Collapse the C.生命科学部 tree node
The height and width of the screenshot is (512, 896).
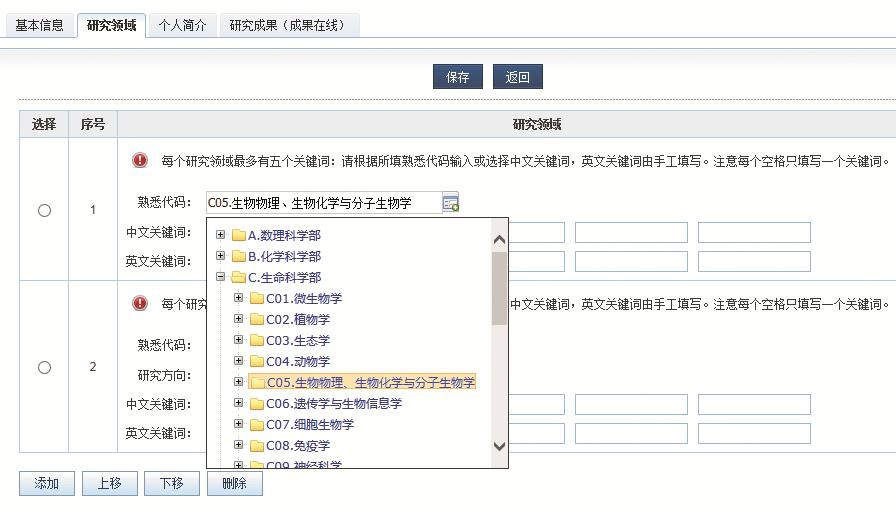220,277
